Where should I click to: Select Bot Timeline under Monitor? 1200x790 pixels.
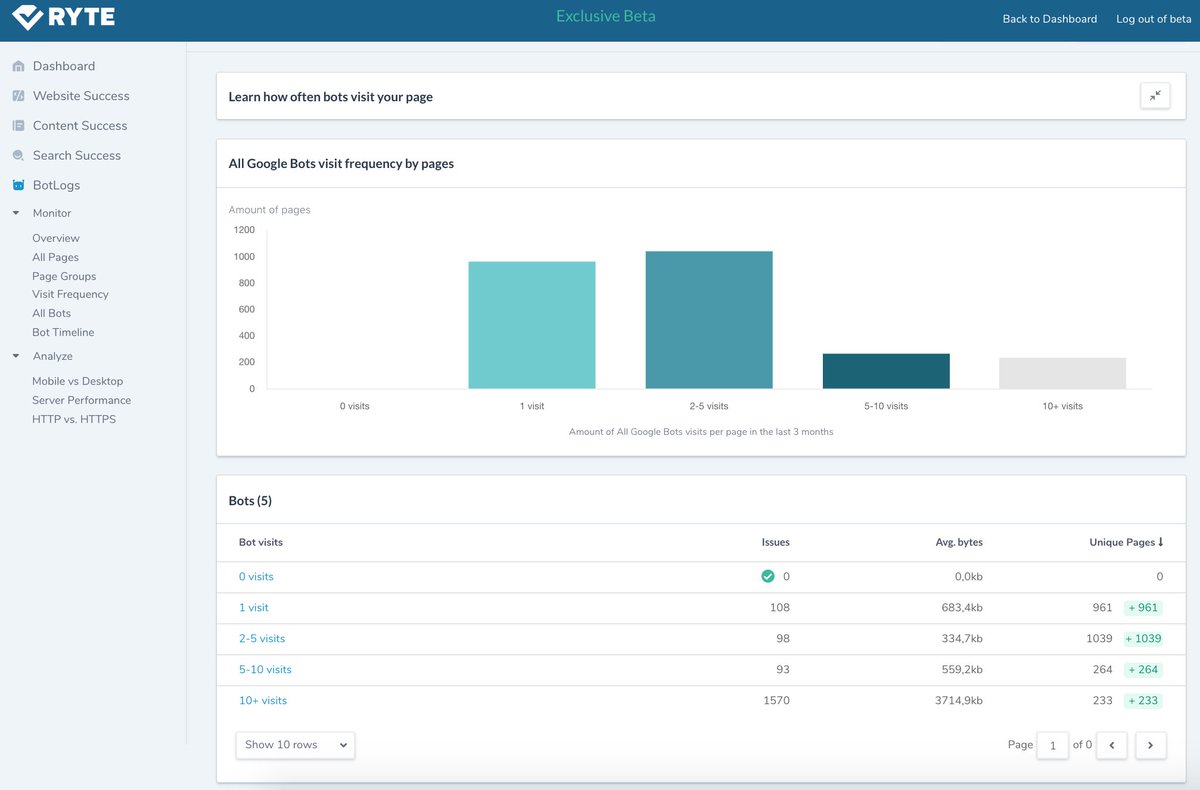pyautogui.click(x=63, y=332)
